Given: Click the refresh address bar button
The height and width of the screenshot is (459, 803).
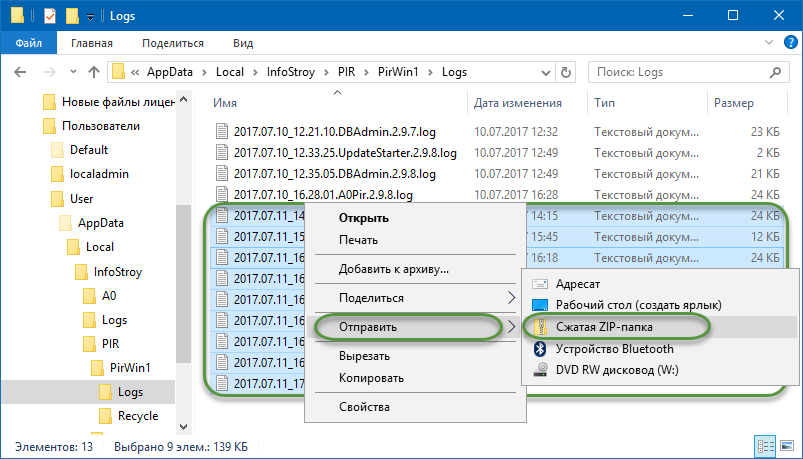Looking at the screenshot, I should click(566, 72).
